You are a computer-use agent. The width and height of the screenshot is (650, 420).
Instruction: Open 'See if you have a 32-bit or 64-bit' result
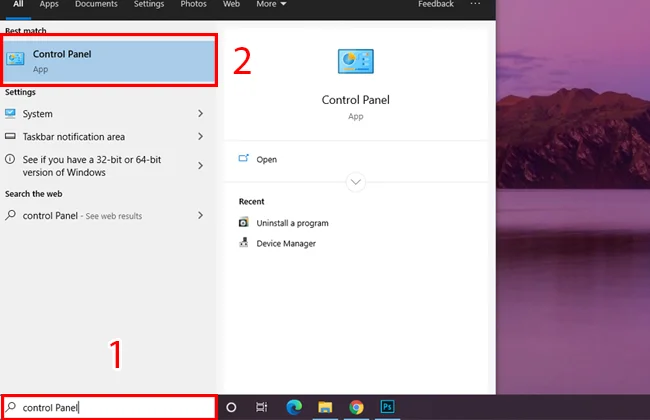[106, 165]
